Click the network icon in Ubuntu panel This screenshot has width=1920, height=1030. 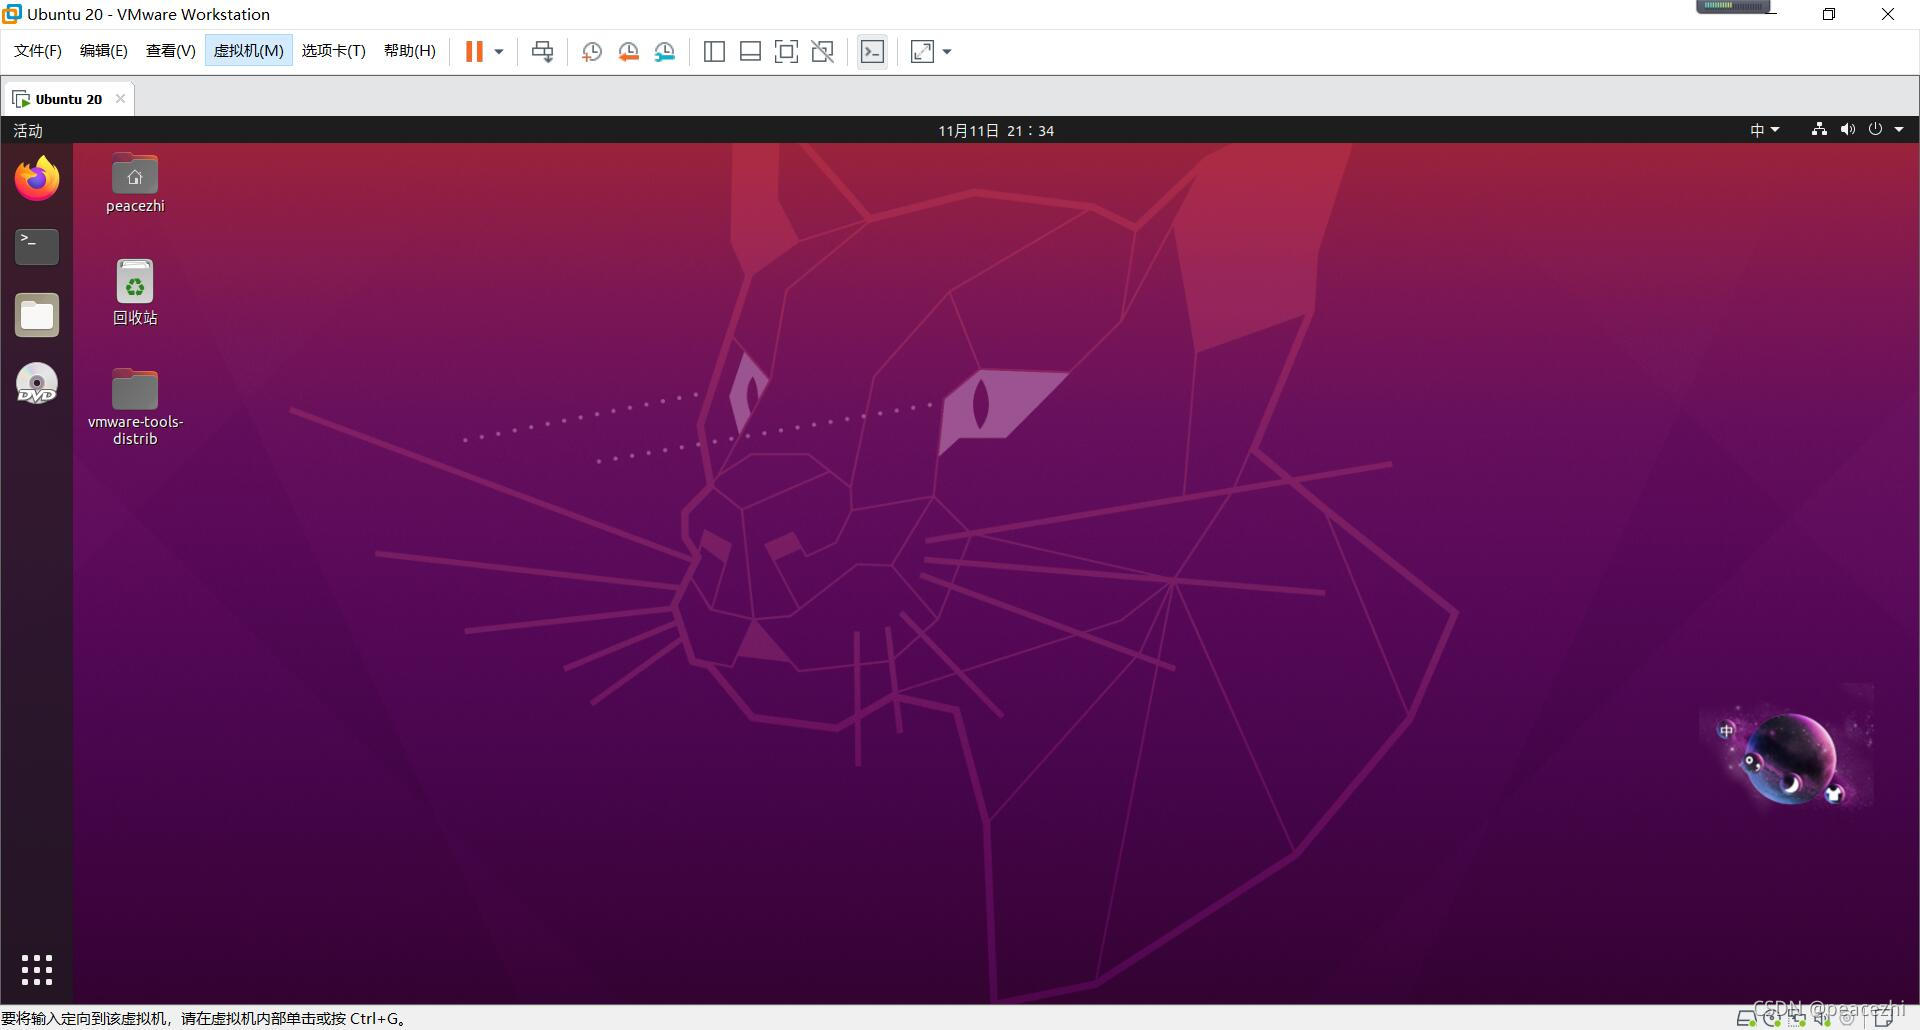(1819, 129)
